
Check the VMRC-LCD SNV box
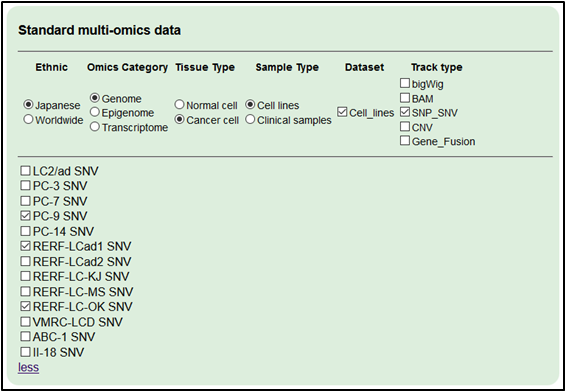[x=25, y=321]
